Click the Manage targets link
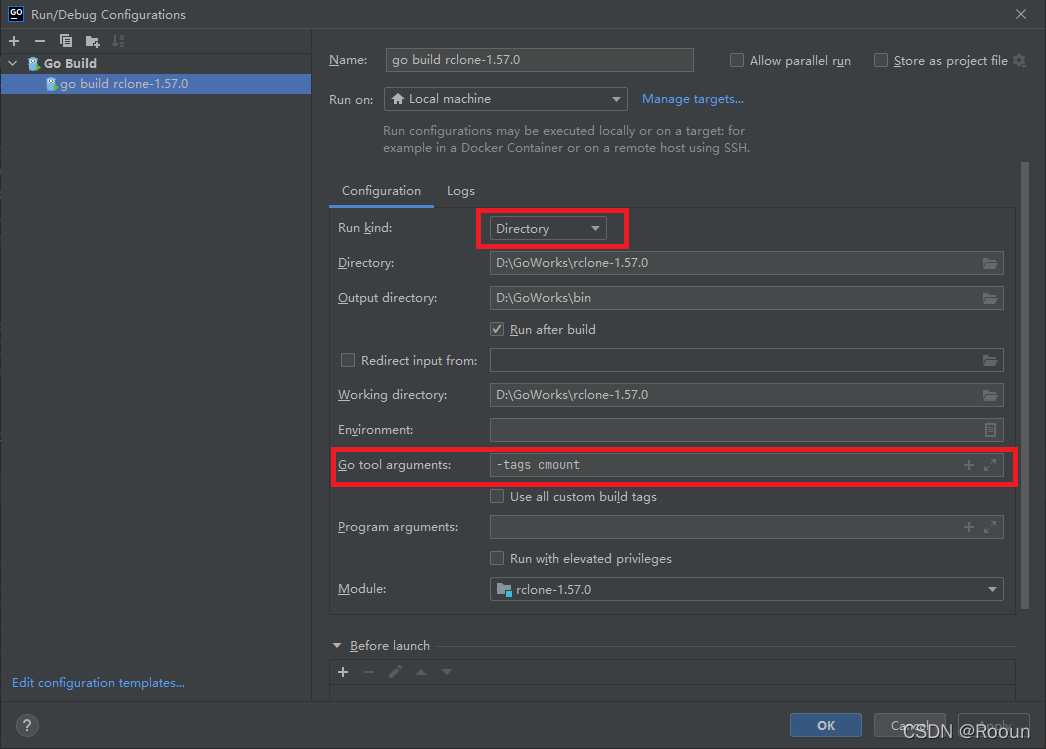 692,99
